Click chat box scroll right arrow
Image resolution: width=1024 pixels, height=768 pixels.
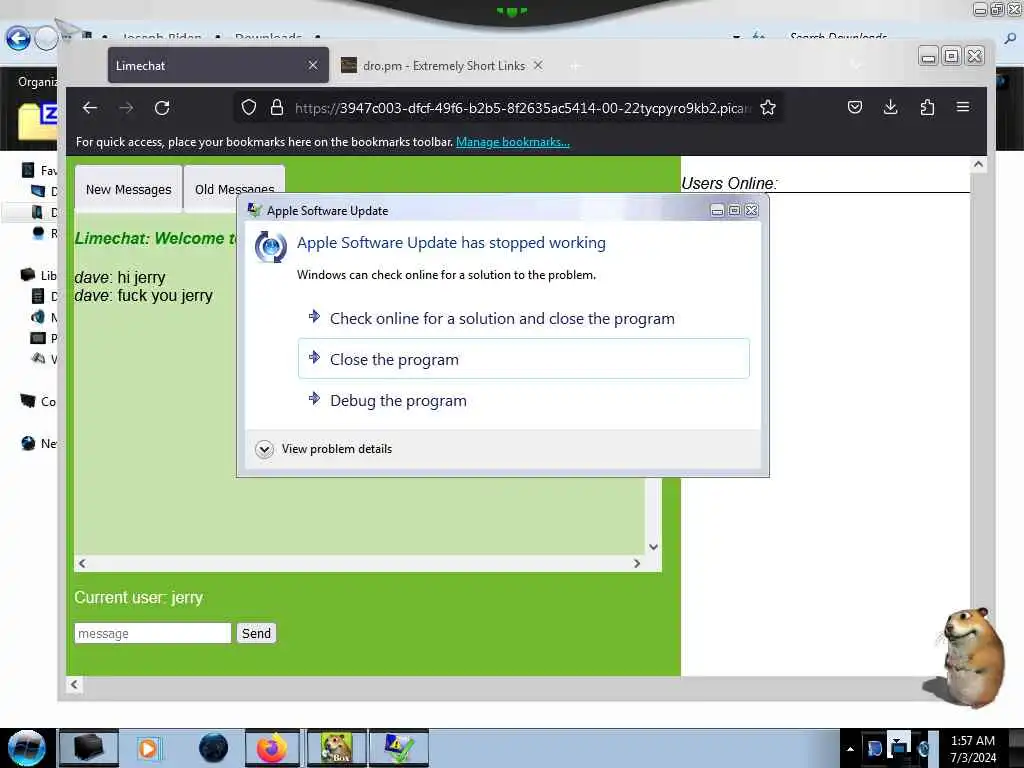(x=637, y=564)
